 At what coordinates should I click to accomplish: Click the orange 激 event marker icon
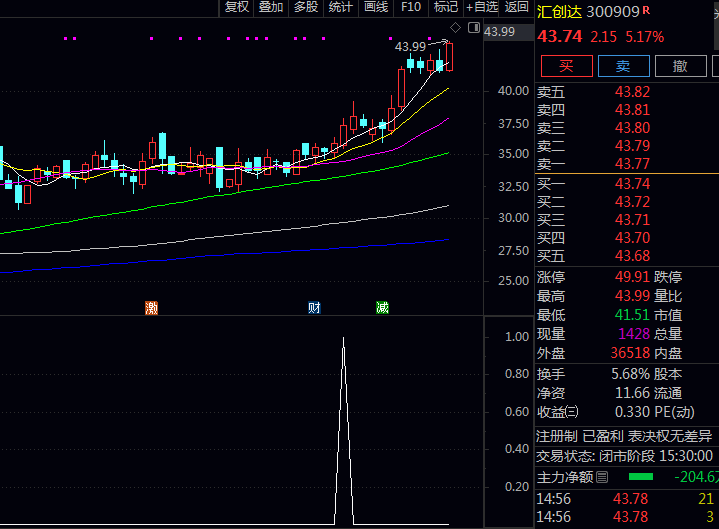[x=151, y=308]
